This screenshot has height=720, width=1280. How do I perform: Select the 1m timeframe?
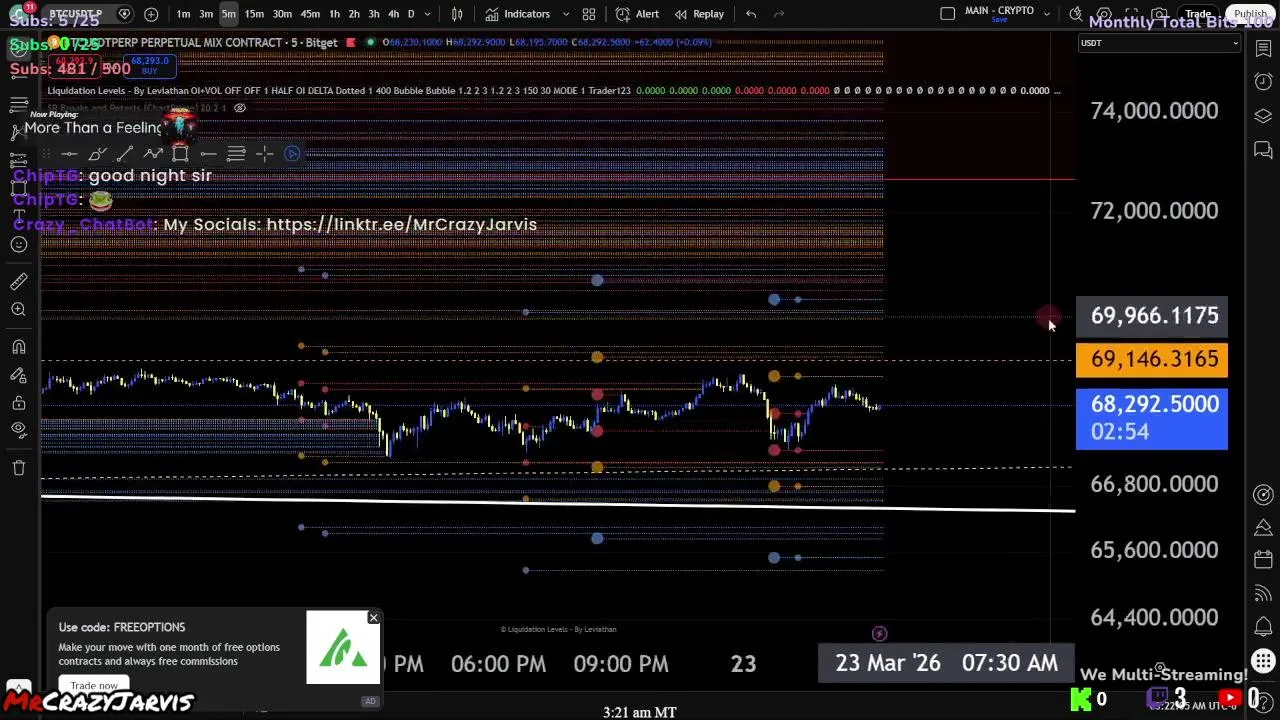coord(184,14)
